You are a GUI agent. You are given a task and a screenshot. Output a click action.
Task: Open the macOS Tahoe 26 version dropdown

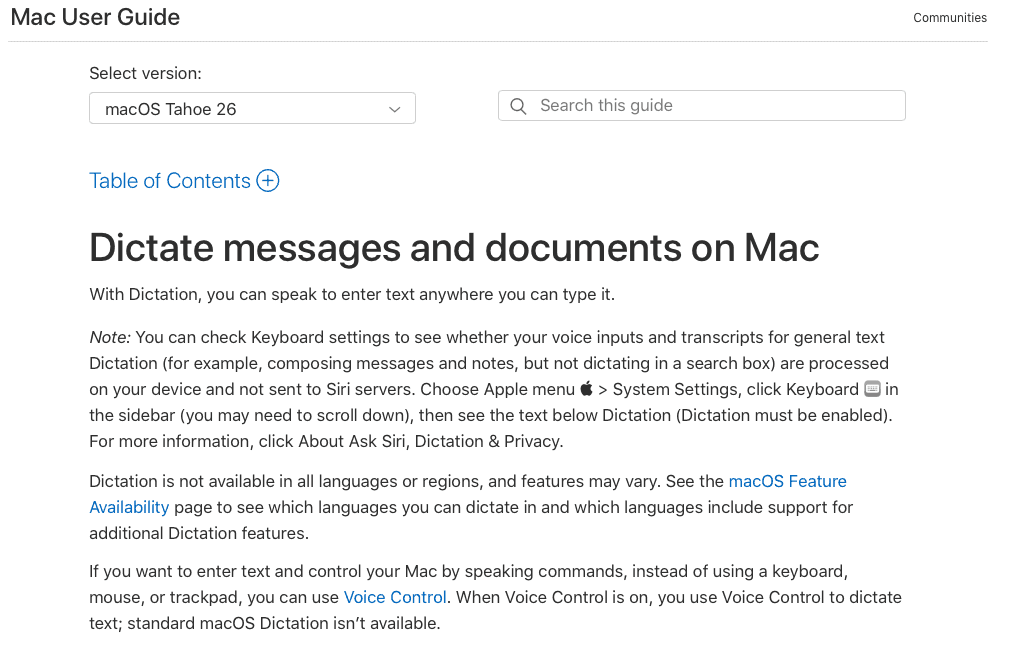coord(252,109)
